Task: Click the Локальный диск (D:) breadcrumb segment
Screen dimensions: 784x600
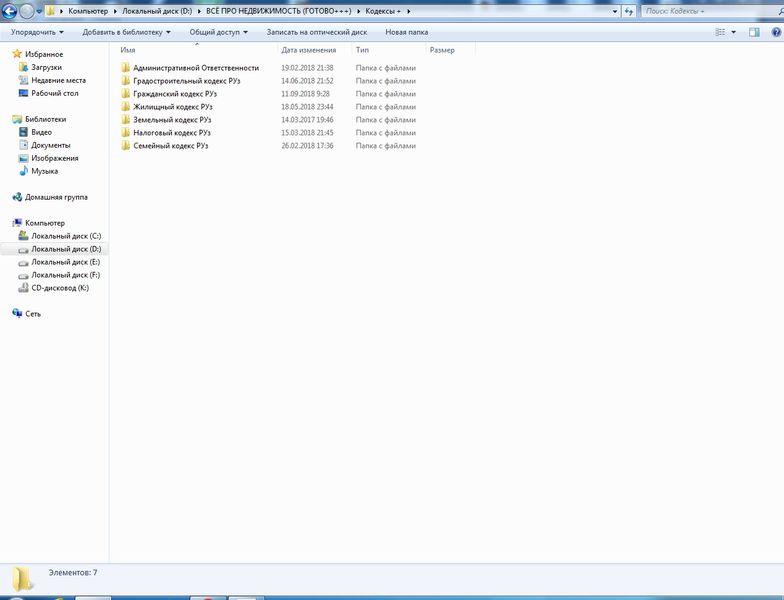Action: click(x=157, y=11)
